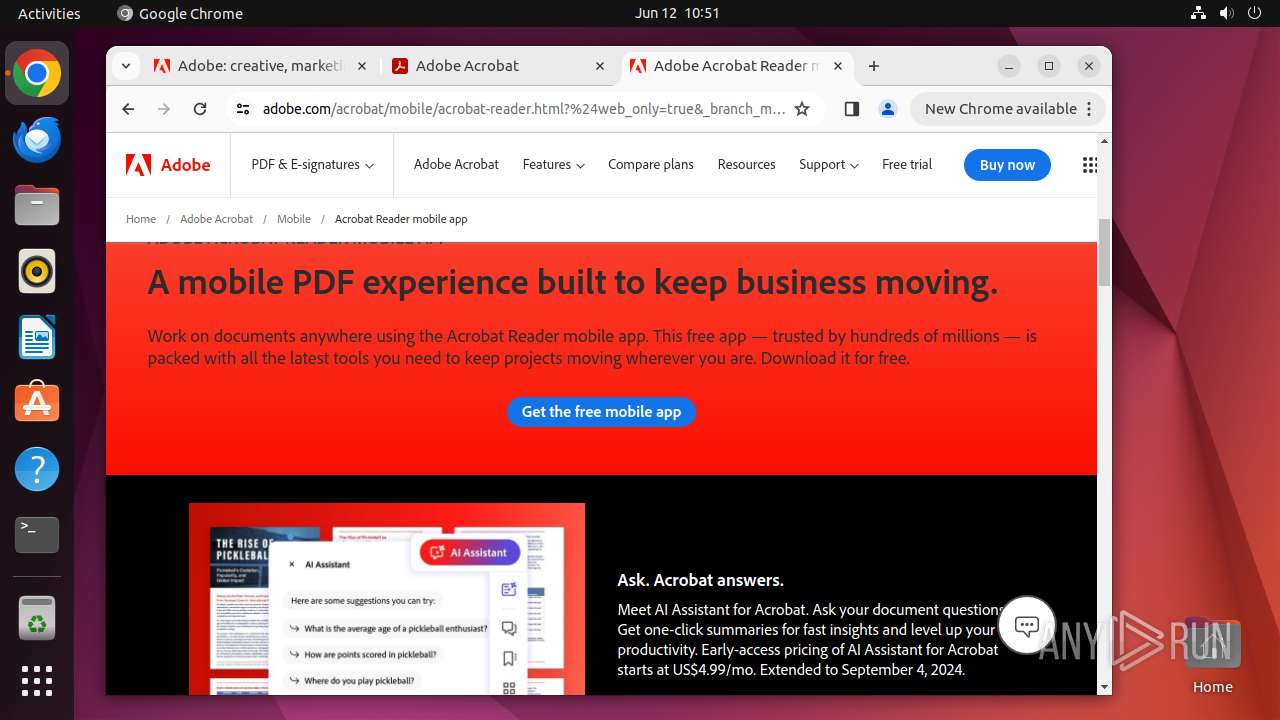Show applications grid in dock
Image resolution: width=1280 pixels, height=720 pixels.
[37, 681]
